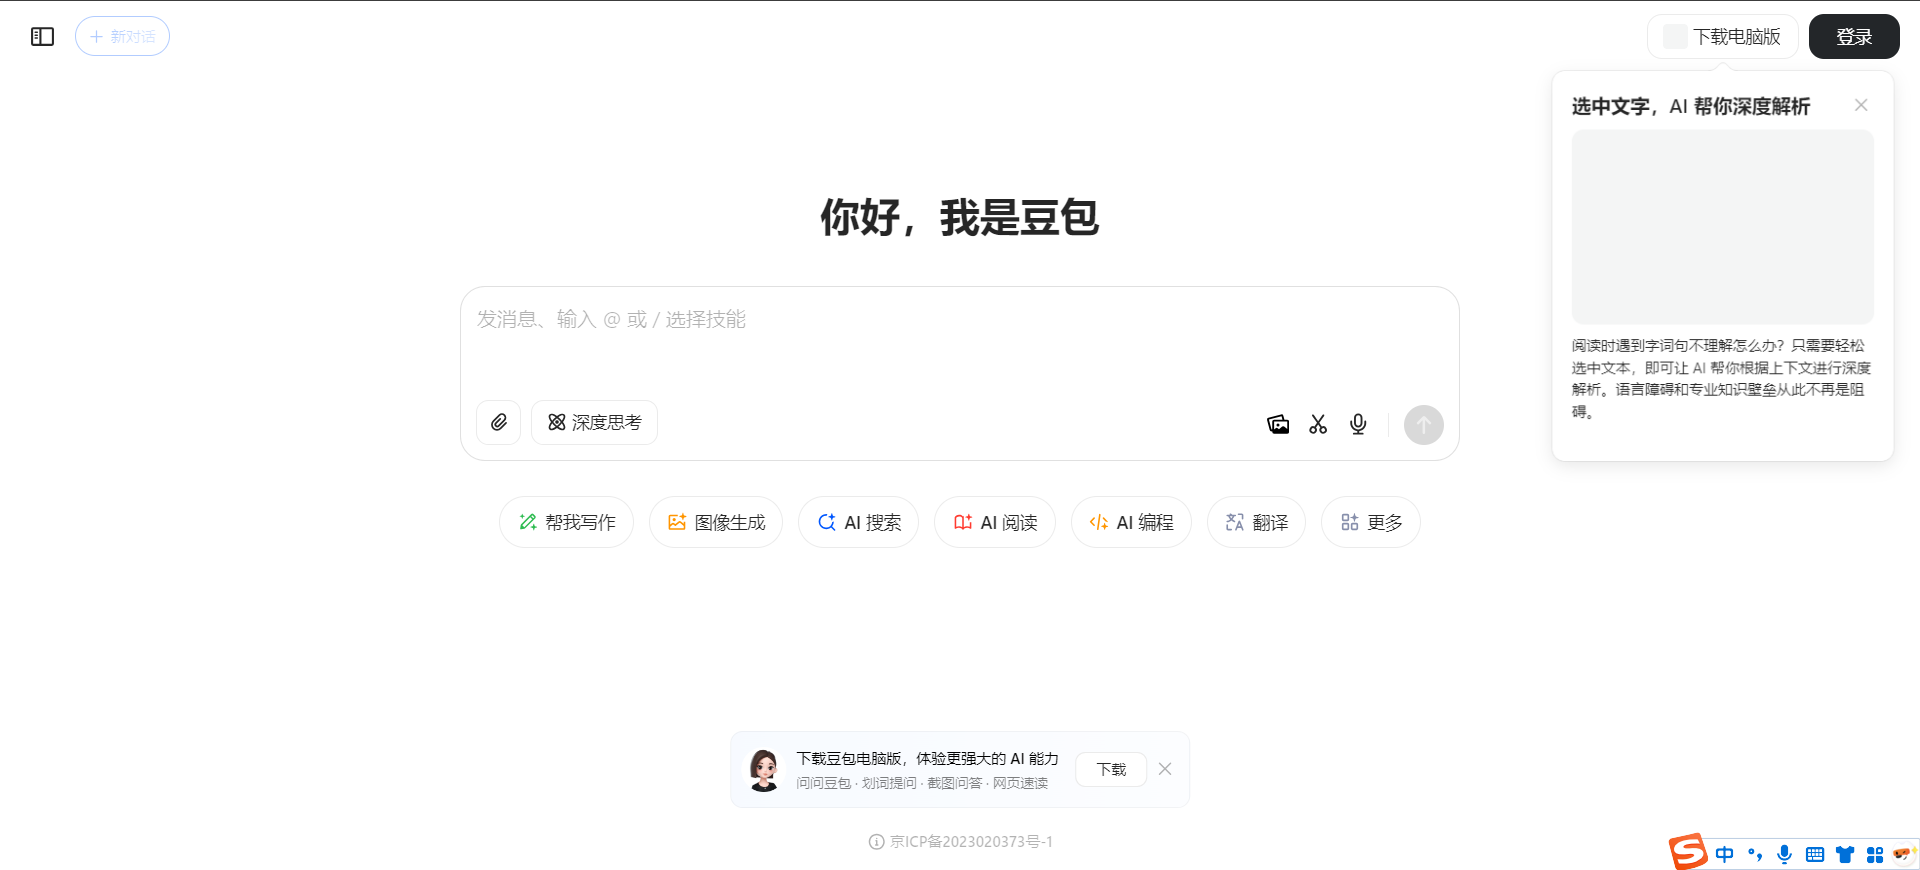
Task: Click the IME skin shirt icon
Action: [x=1845, y=854]
